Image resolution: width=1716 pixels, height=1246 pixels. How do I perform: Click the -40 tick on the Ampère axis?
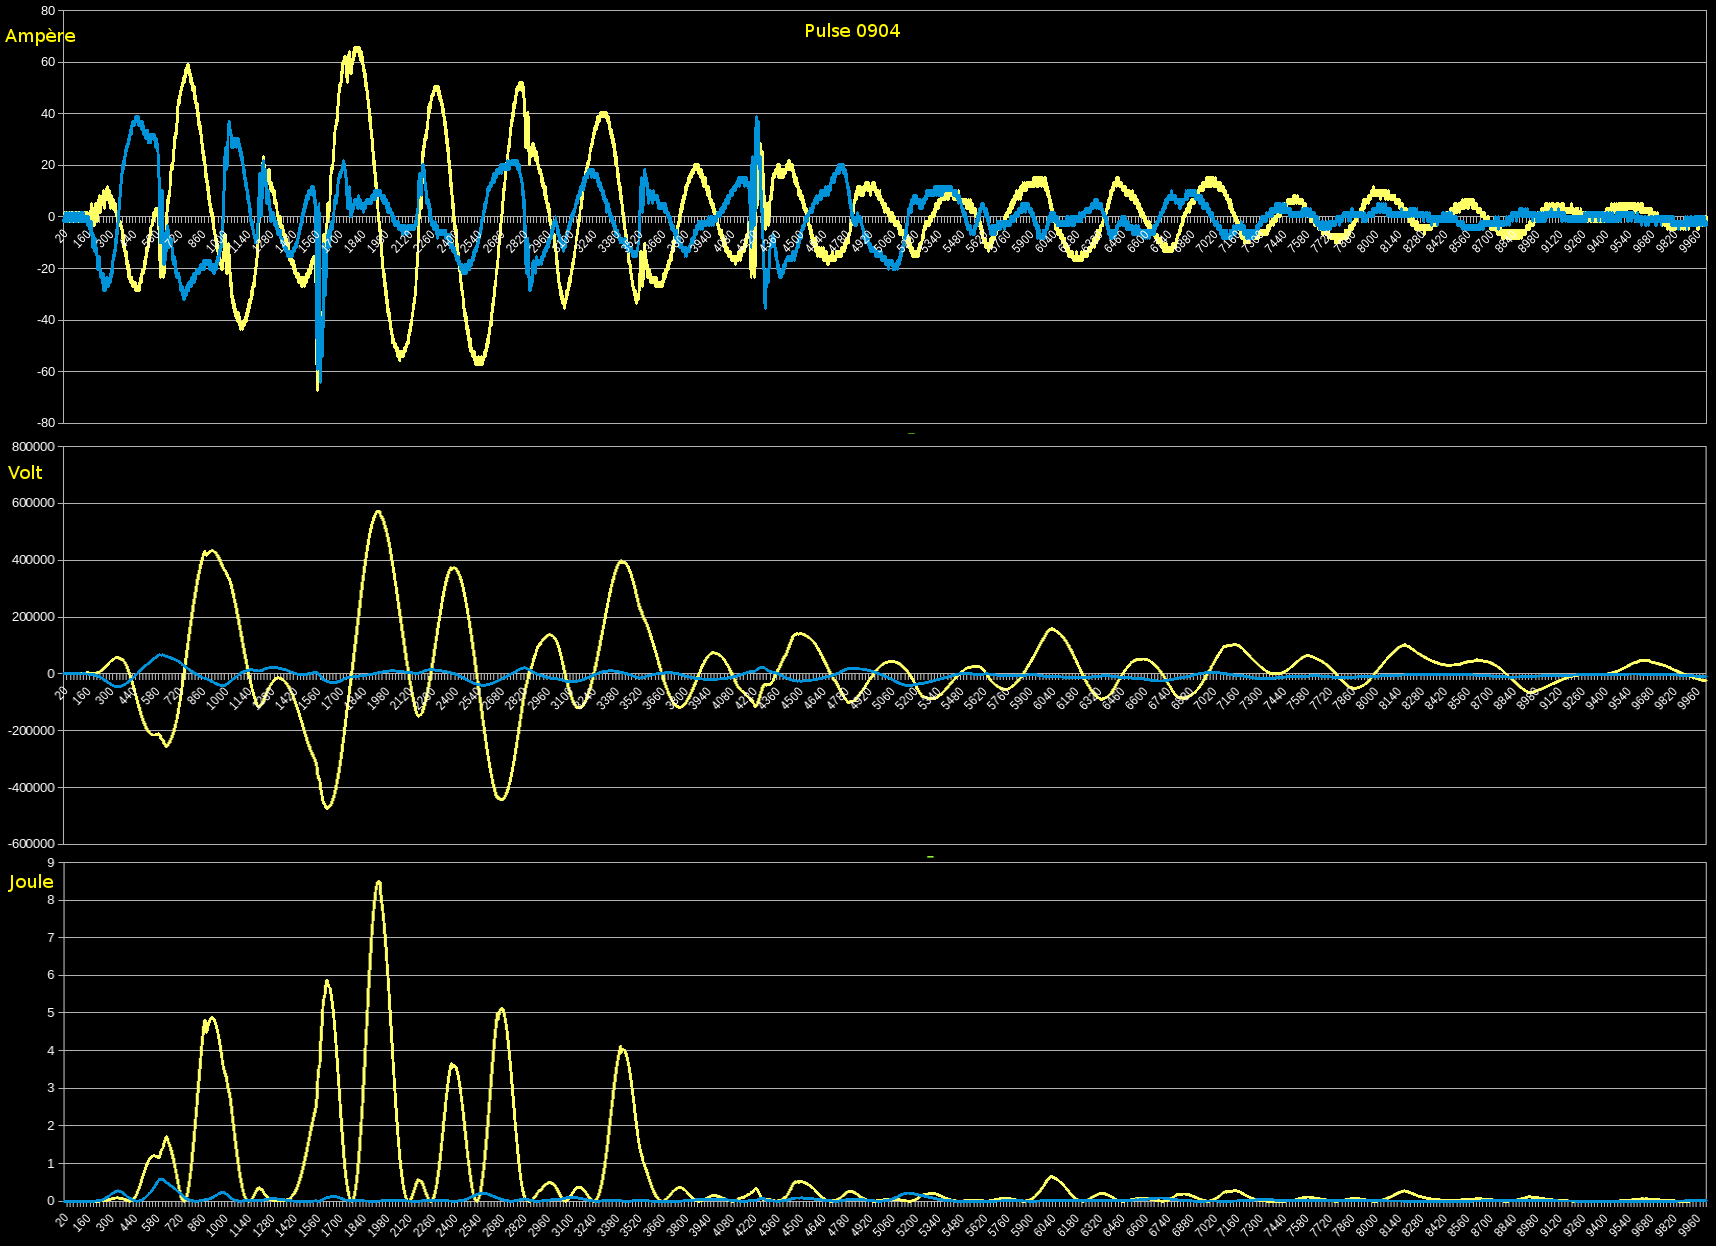(46, 320)
